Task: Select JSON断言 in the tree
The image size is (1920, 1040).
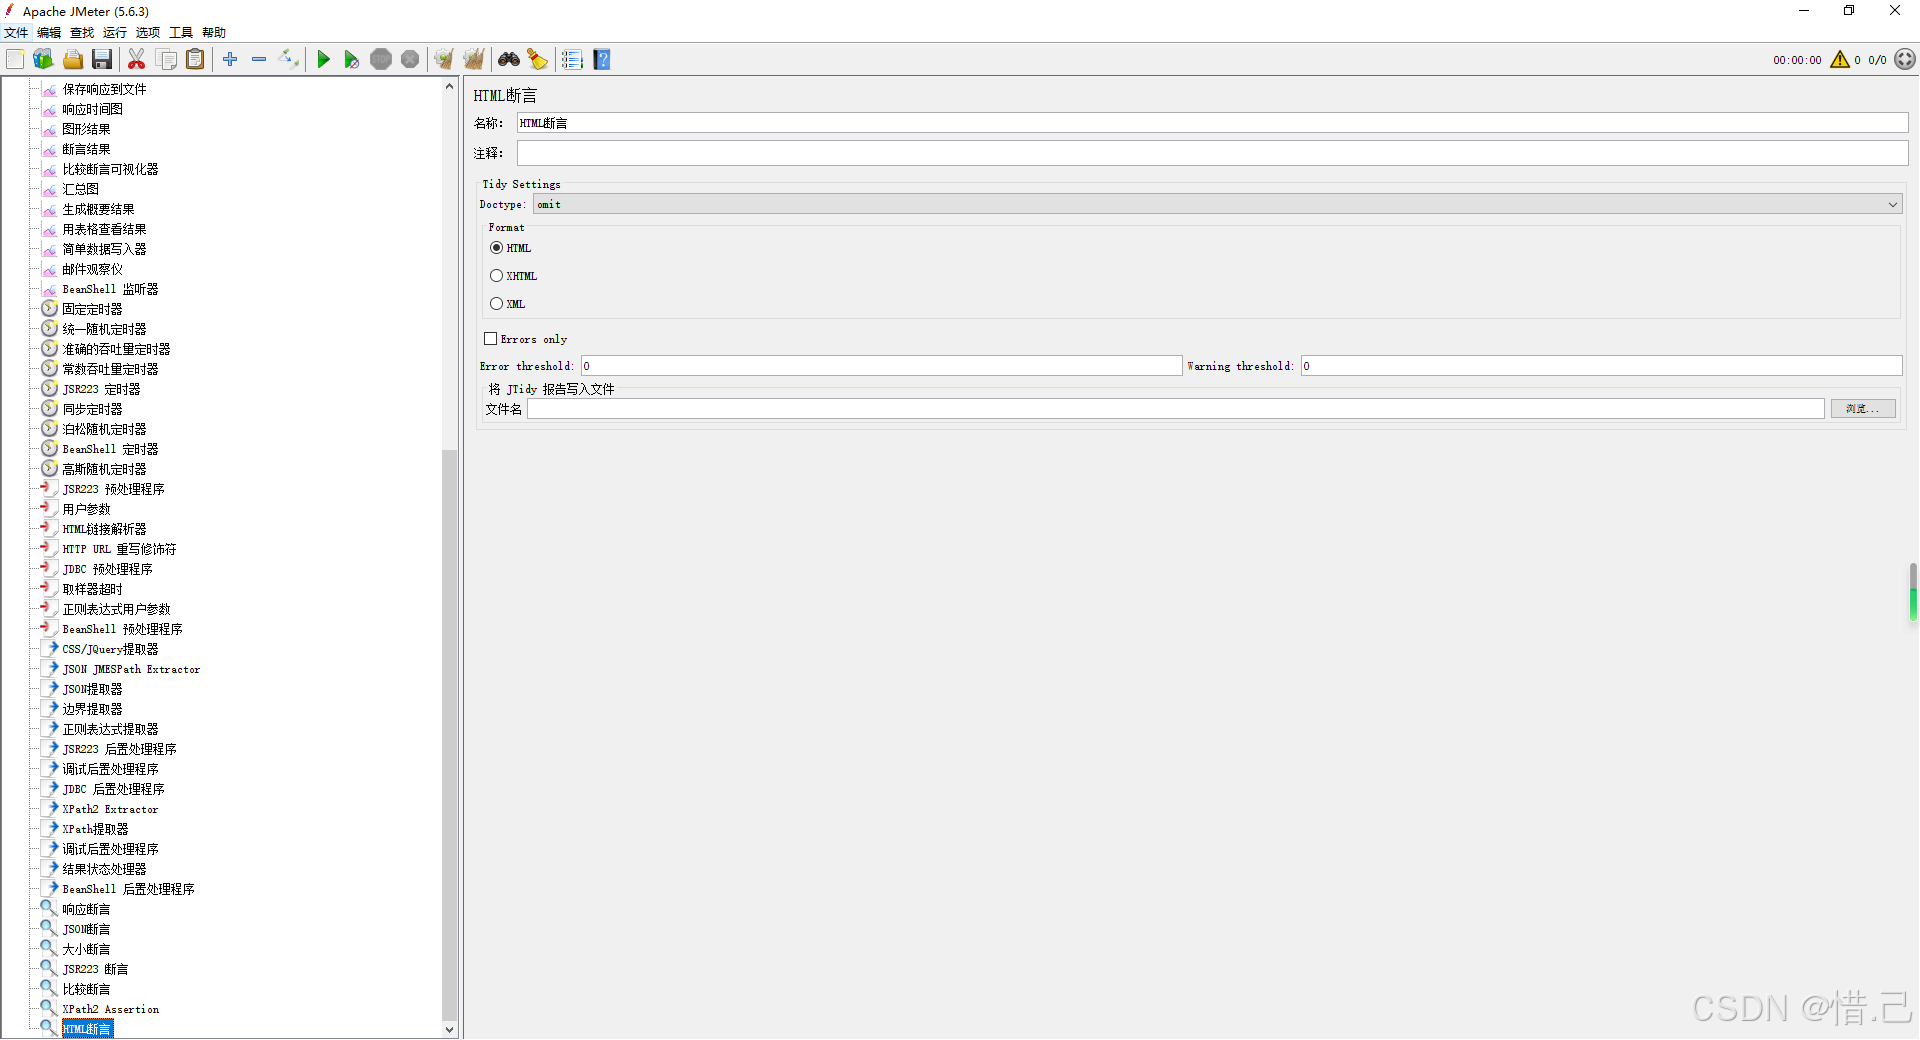Action: coord(86,929)
